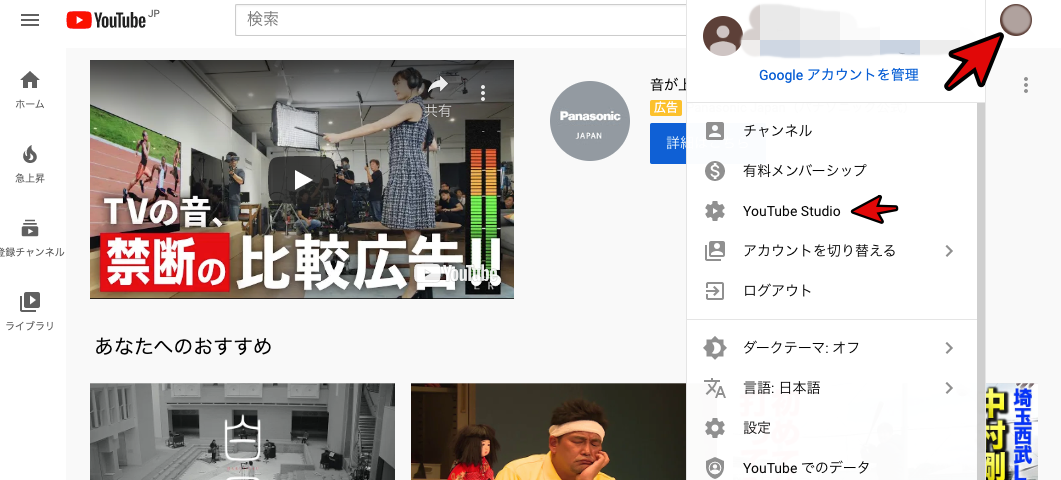Click the YouTube watermark on ad video

pos(457,273)
